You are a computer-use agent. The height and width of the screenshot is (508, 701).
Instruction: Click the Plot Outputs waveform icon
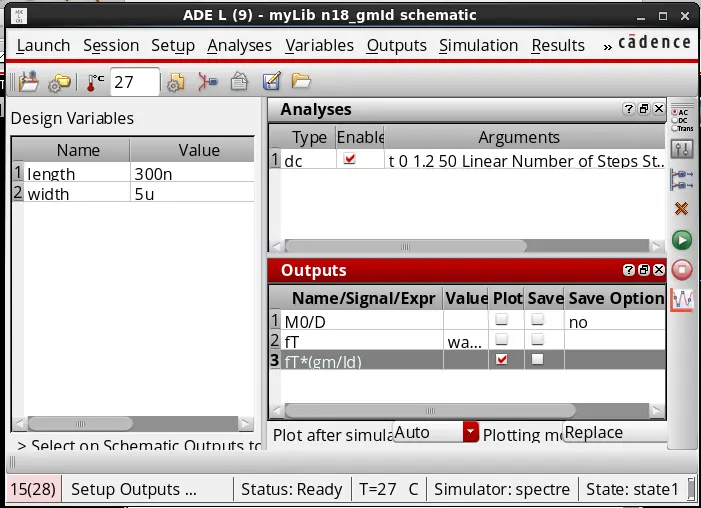coord(682,299)
